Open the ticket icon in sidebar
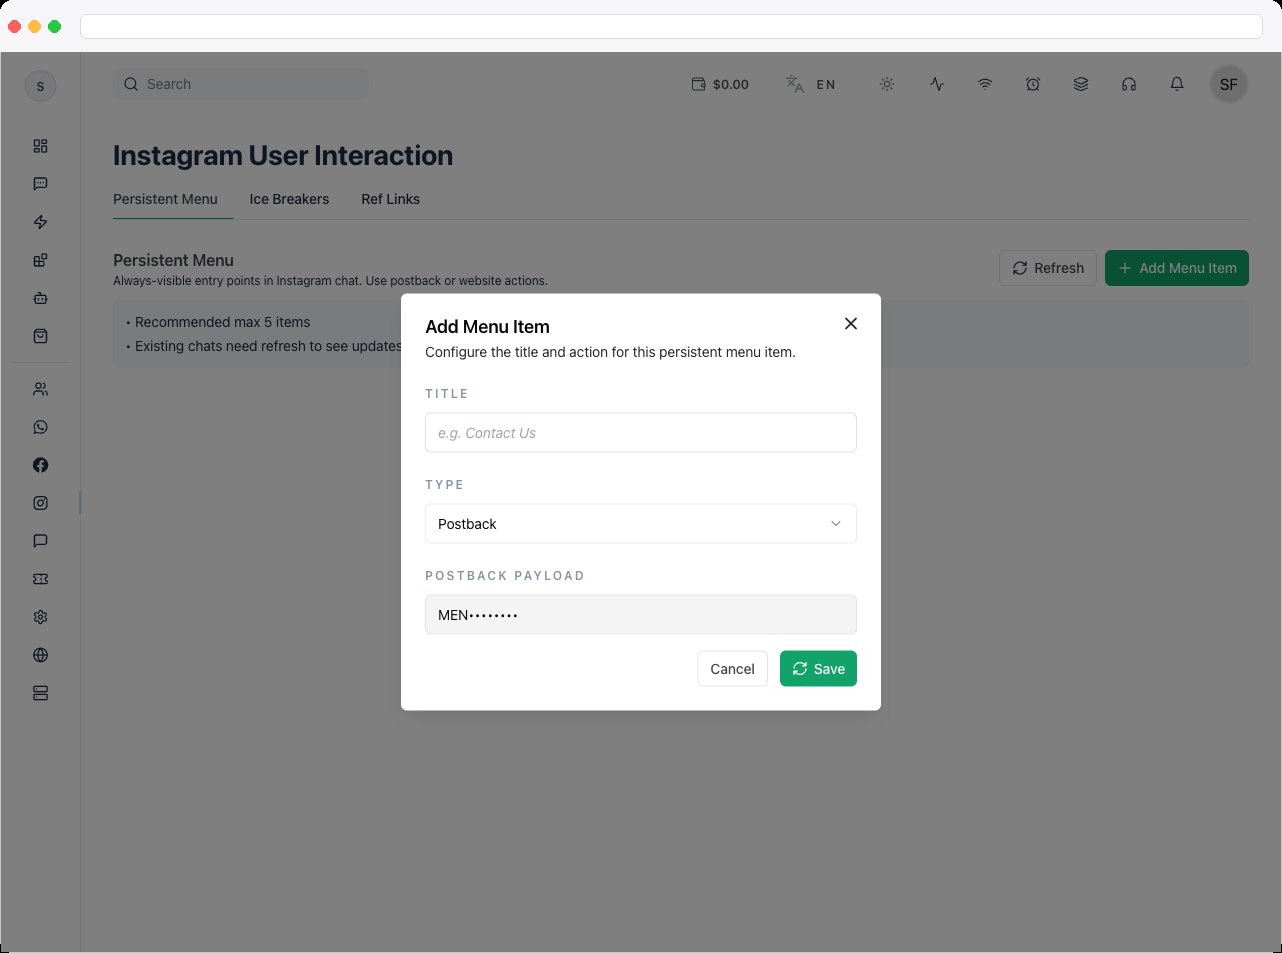 (x=40, y=579)
